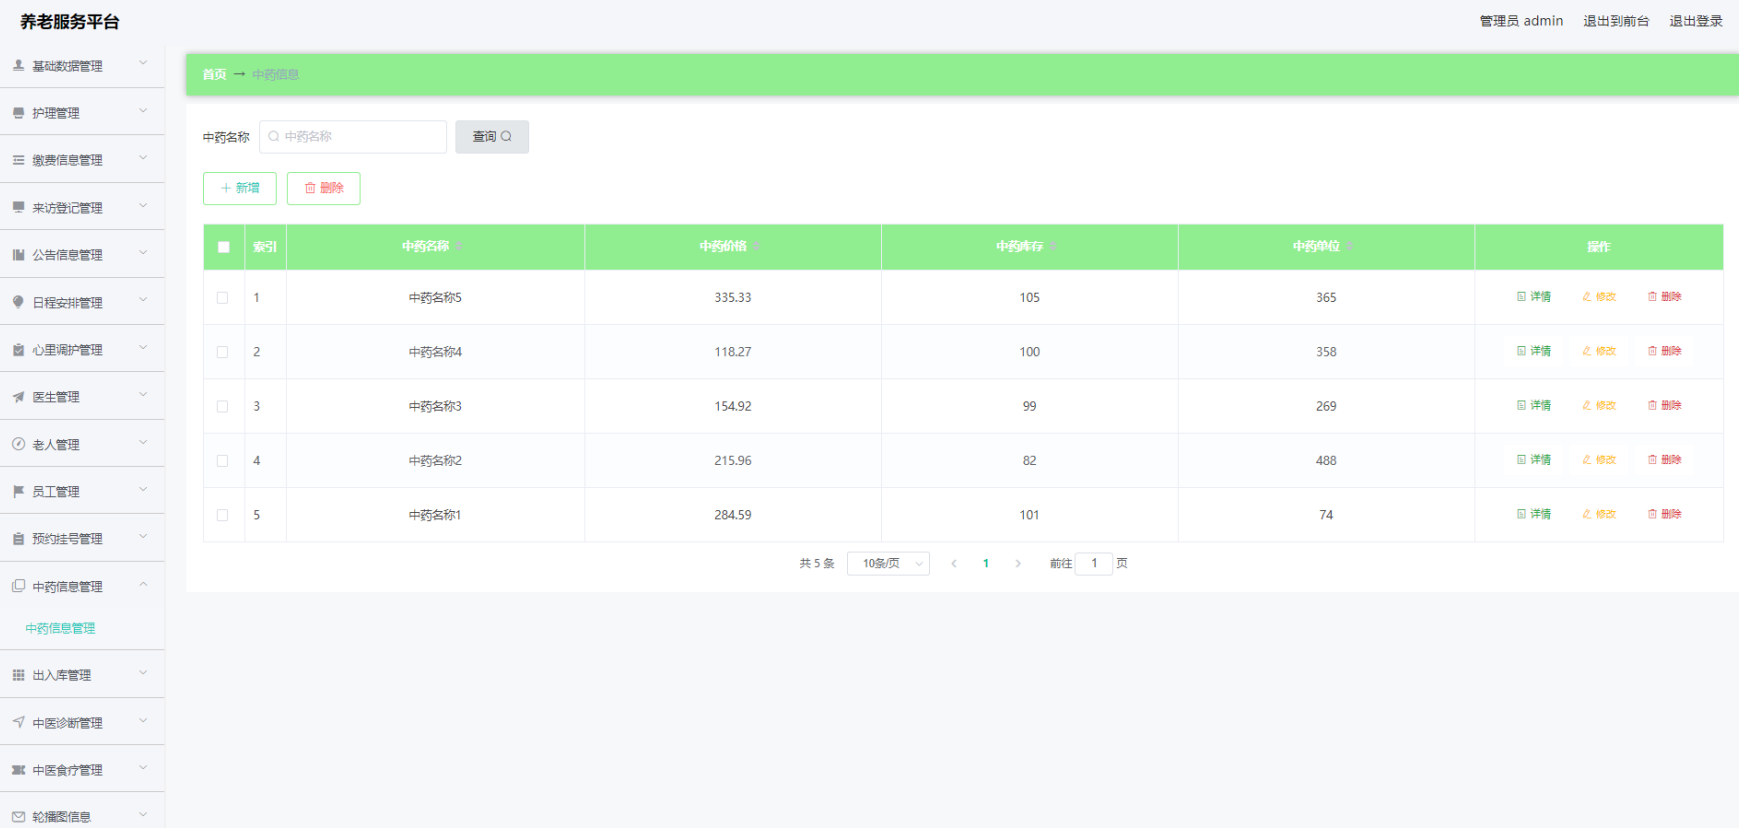This screenshot has height=828, width=1739.
Task: Go to the next page arrow in pagination
Action: tap(1018, 564)
